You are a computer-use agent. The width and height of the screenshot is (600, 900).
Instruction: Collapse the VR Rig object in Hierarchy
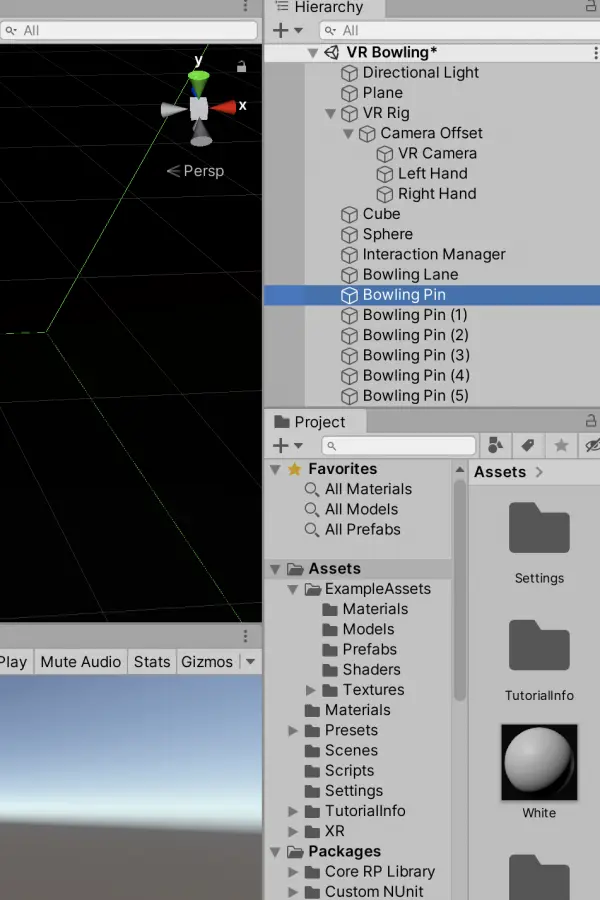pos(331,114)
